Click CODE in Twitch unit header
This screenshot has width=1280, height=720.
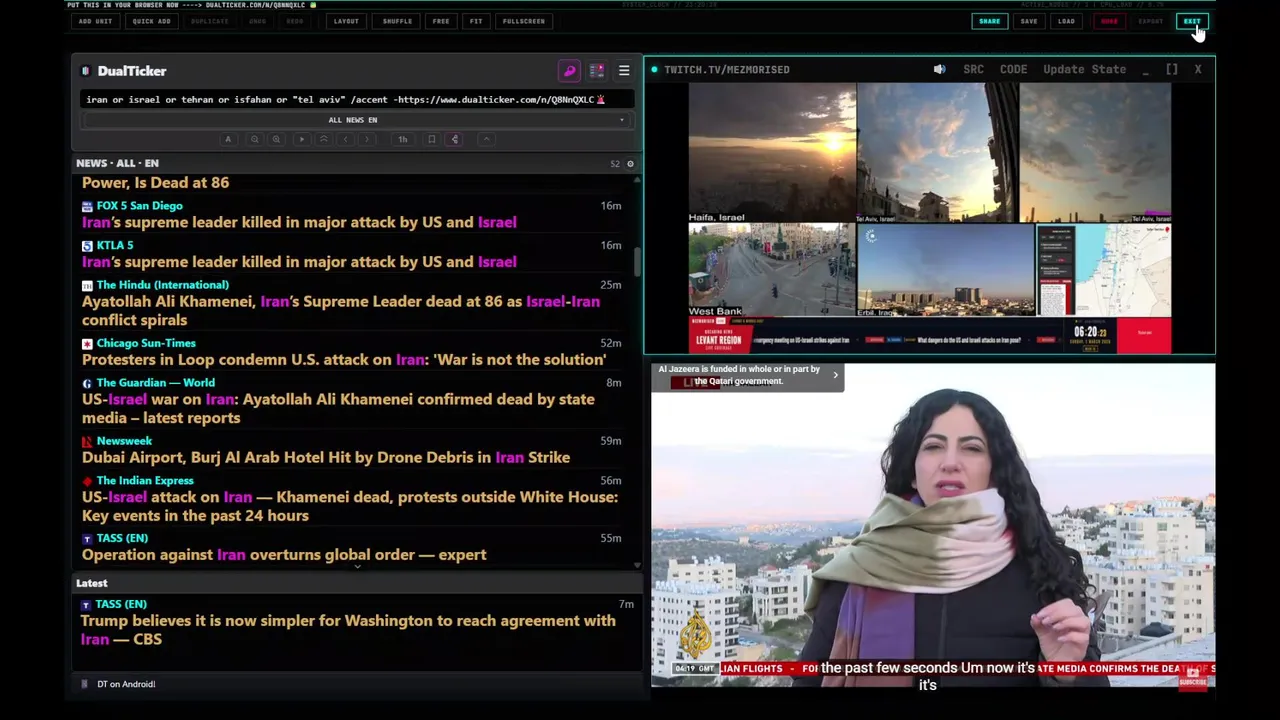pyautogui.click(x=1013, y=69)
